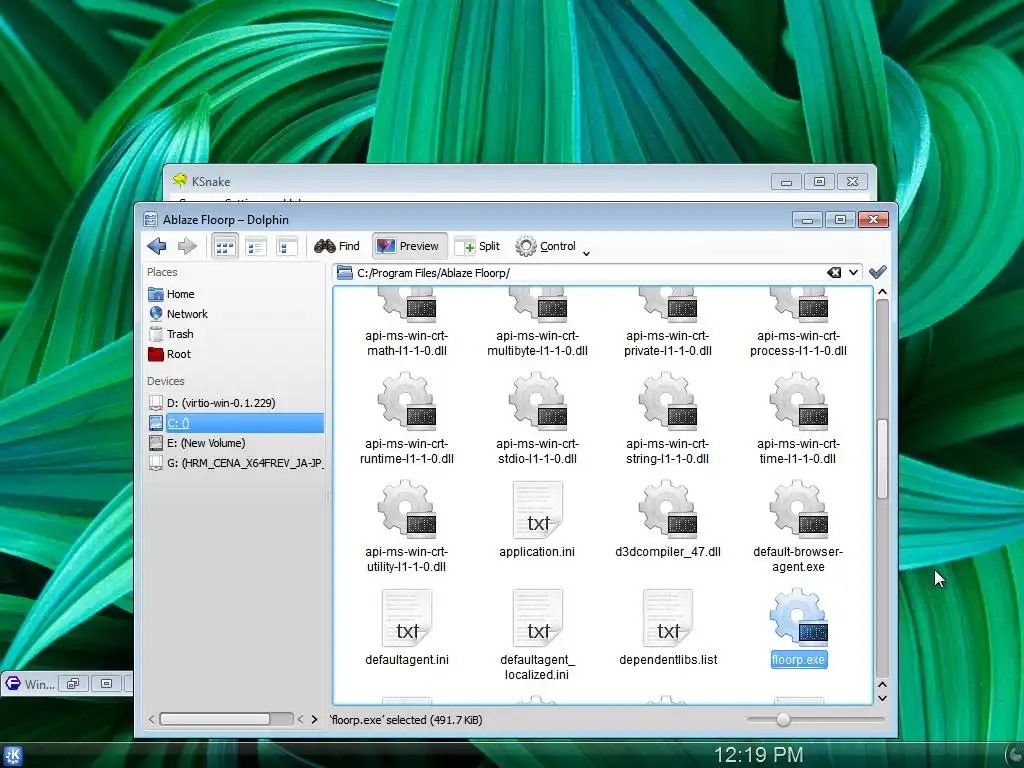Switch to Icons view mode
The image size is (1024, 768).
(225, 247)
